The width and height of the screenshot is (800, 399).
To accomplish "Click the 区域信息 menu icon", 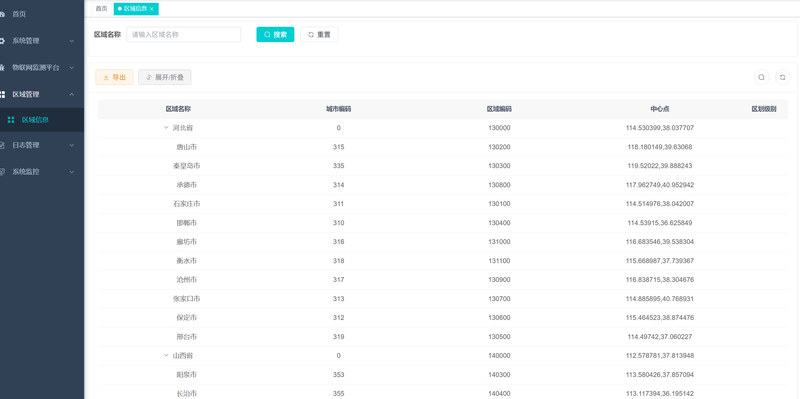I will tap(11, 120).
